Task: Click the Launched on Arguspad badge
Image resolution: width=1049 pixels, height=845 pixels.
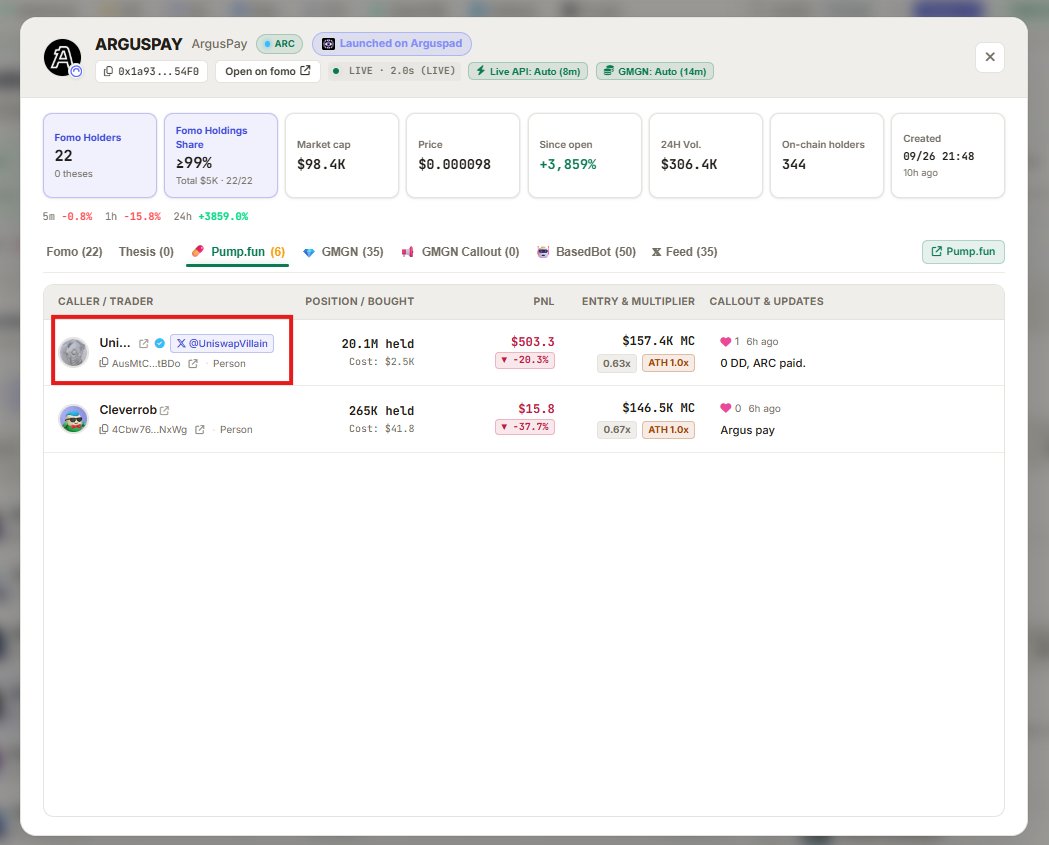Action: (x=392, y=43)
